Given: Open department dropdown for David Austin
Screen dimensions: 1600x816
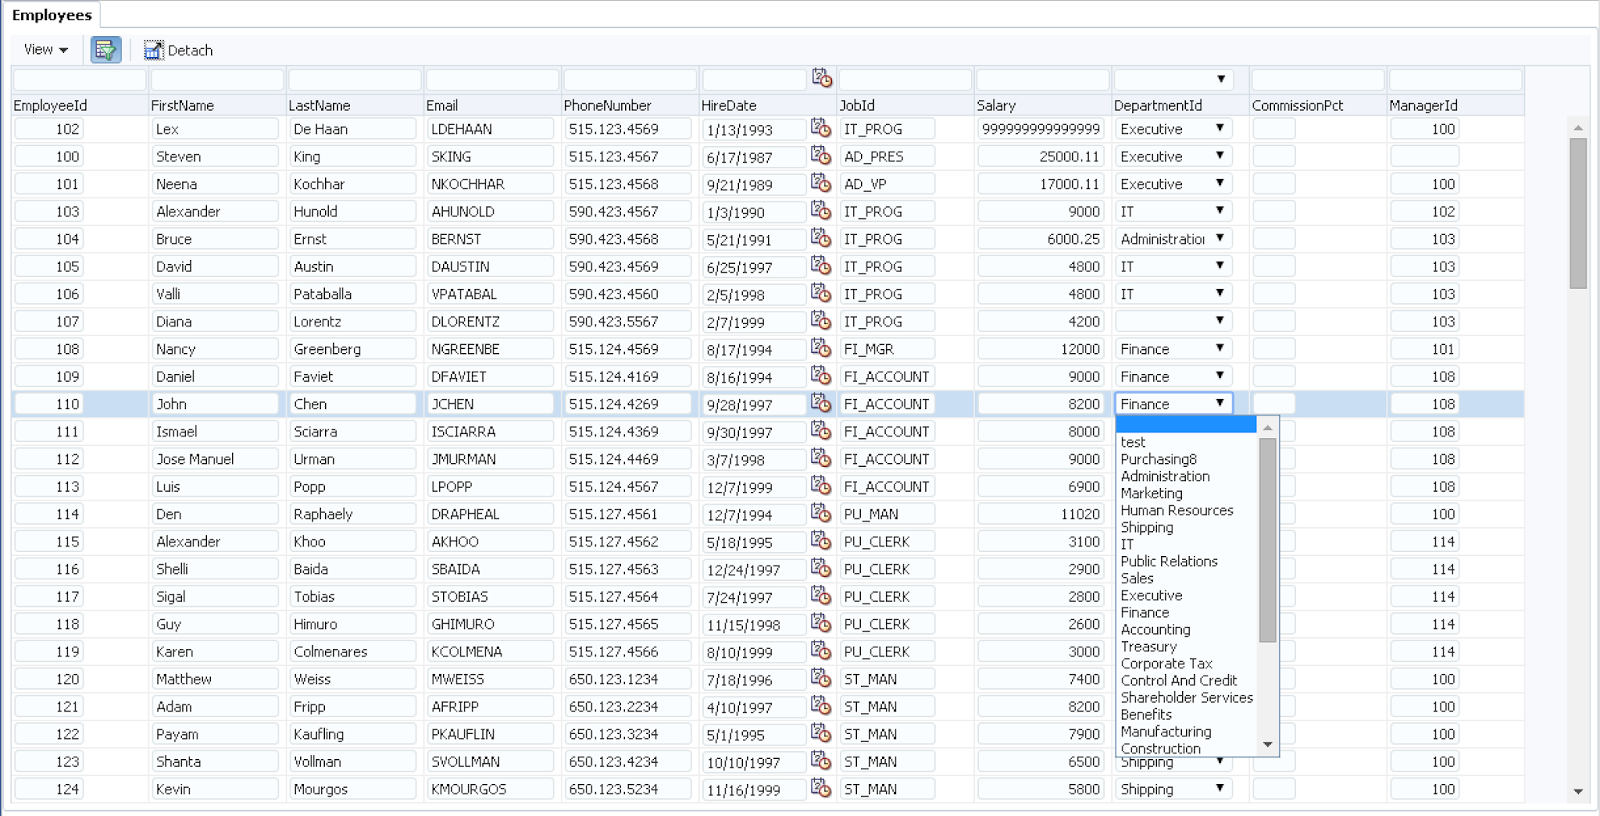Looking at the screenshot, I should pos(1174,266).
